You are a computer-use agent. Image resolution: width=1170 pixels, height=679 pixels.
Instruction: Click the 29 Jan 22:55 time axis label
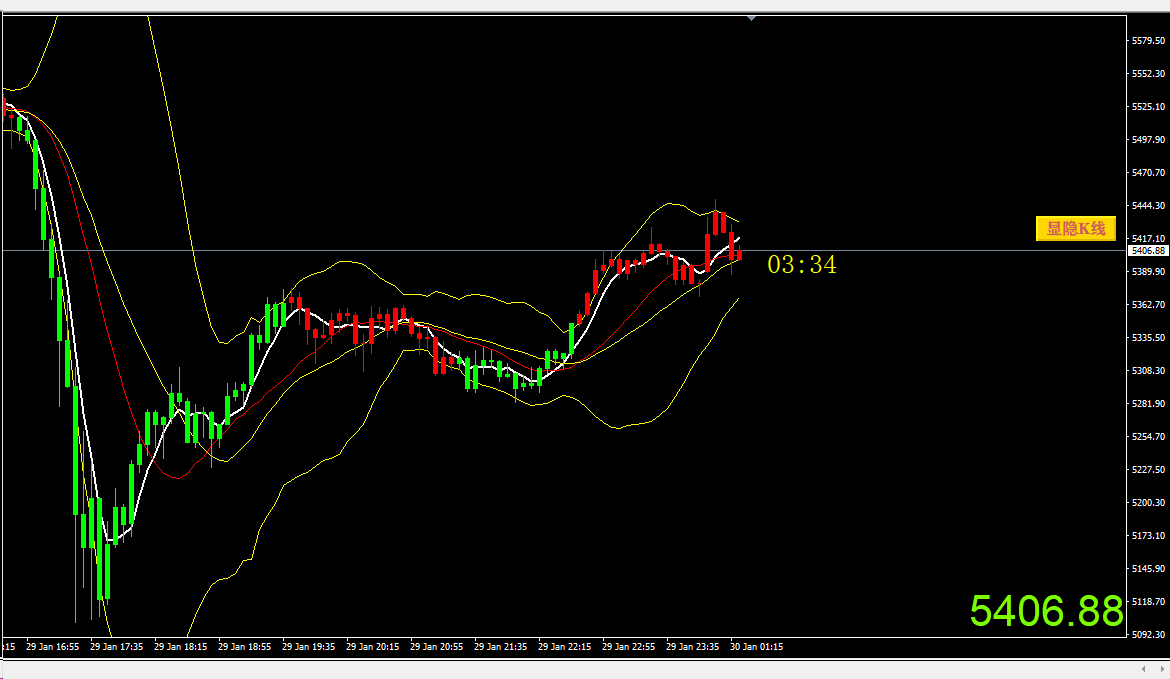click(629, 647)
